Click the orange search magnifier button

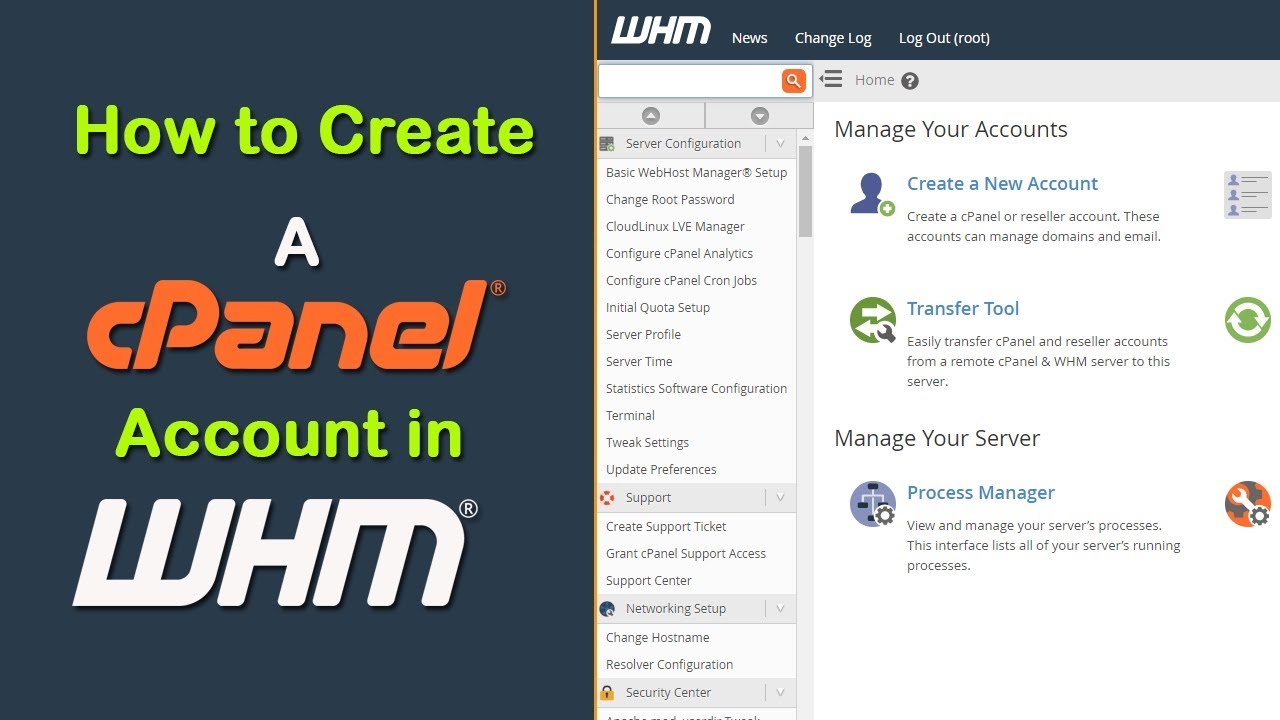[x=793, y=81]
